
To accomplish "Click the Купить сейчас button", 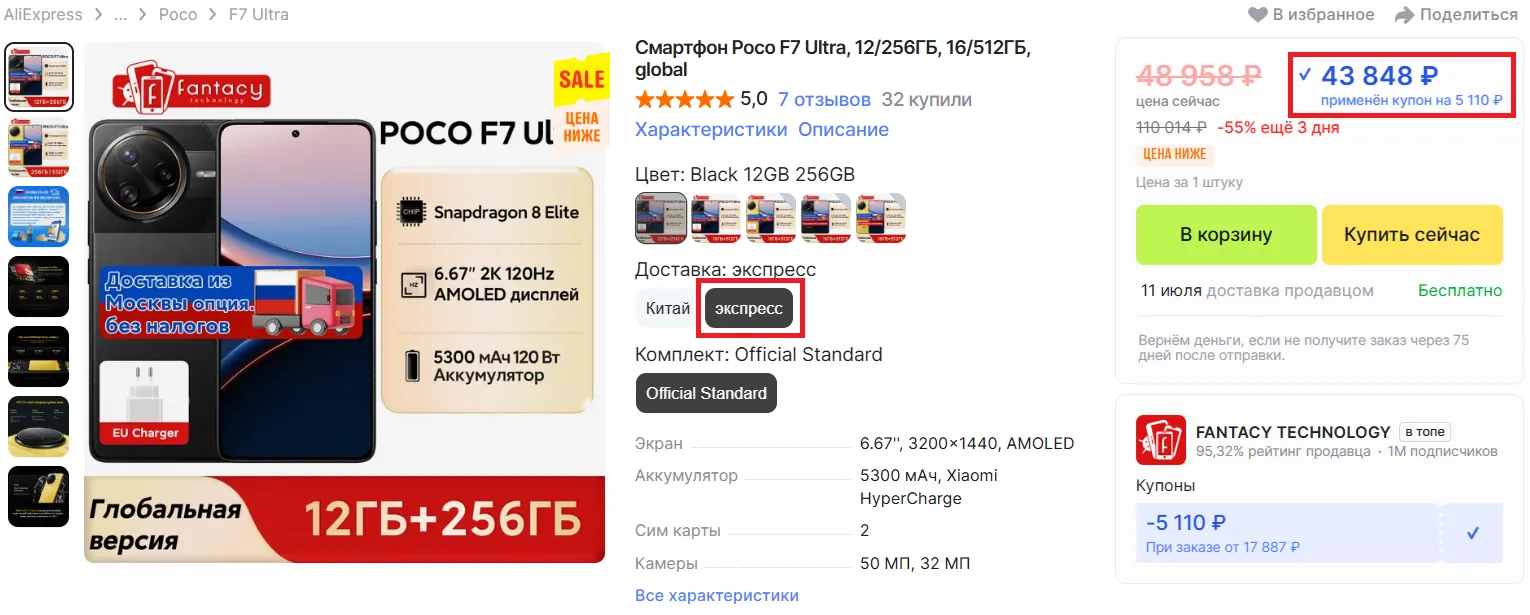I will click(1411, 235).
